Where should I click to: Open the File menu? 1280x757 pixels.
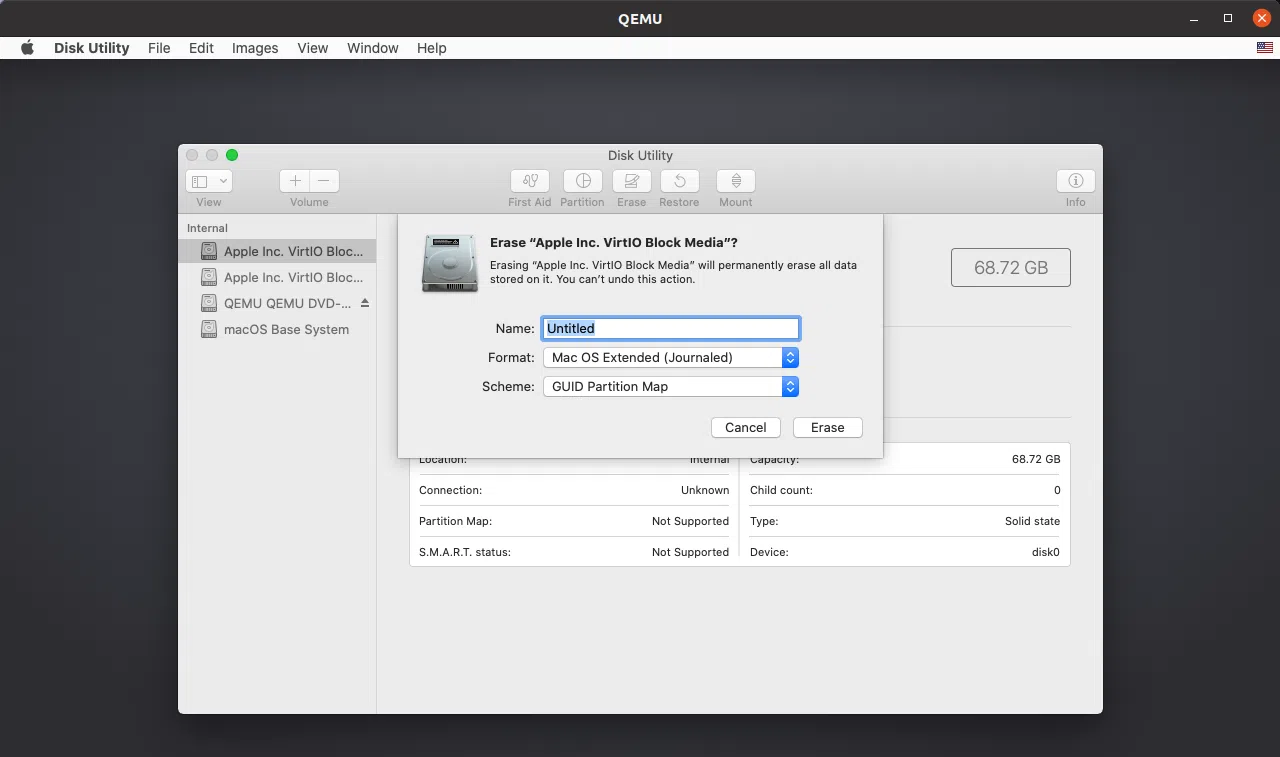pos(159,48)
